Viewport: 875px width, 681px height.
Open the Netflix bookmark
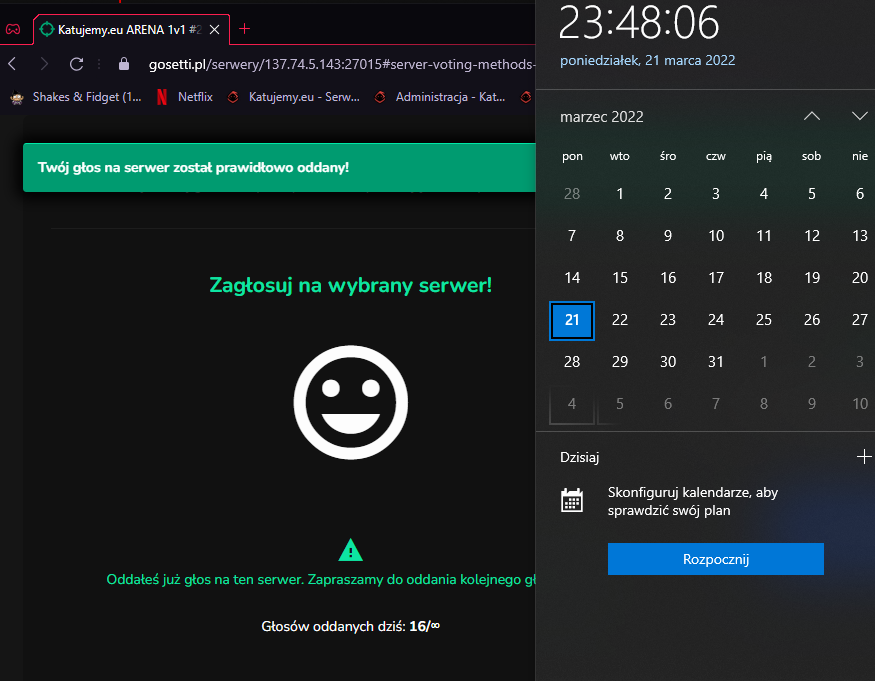pyautogui.click(x=185, y=97)
